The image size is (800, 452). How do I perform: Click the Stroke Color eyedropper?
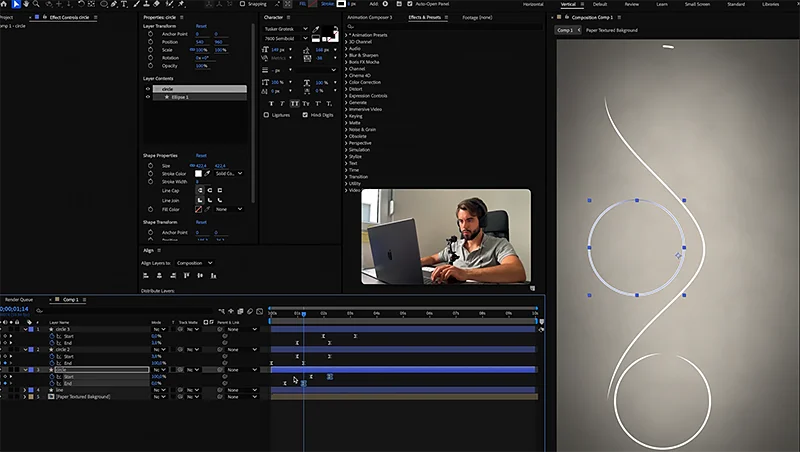[x=207, y=173]
